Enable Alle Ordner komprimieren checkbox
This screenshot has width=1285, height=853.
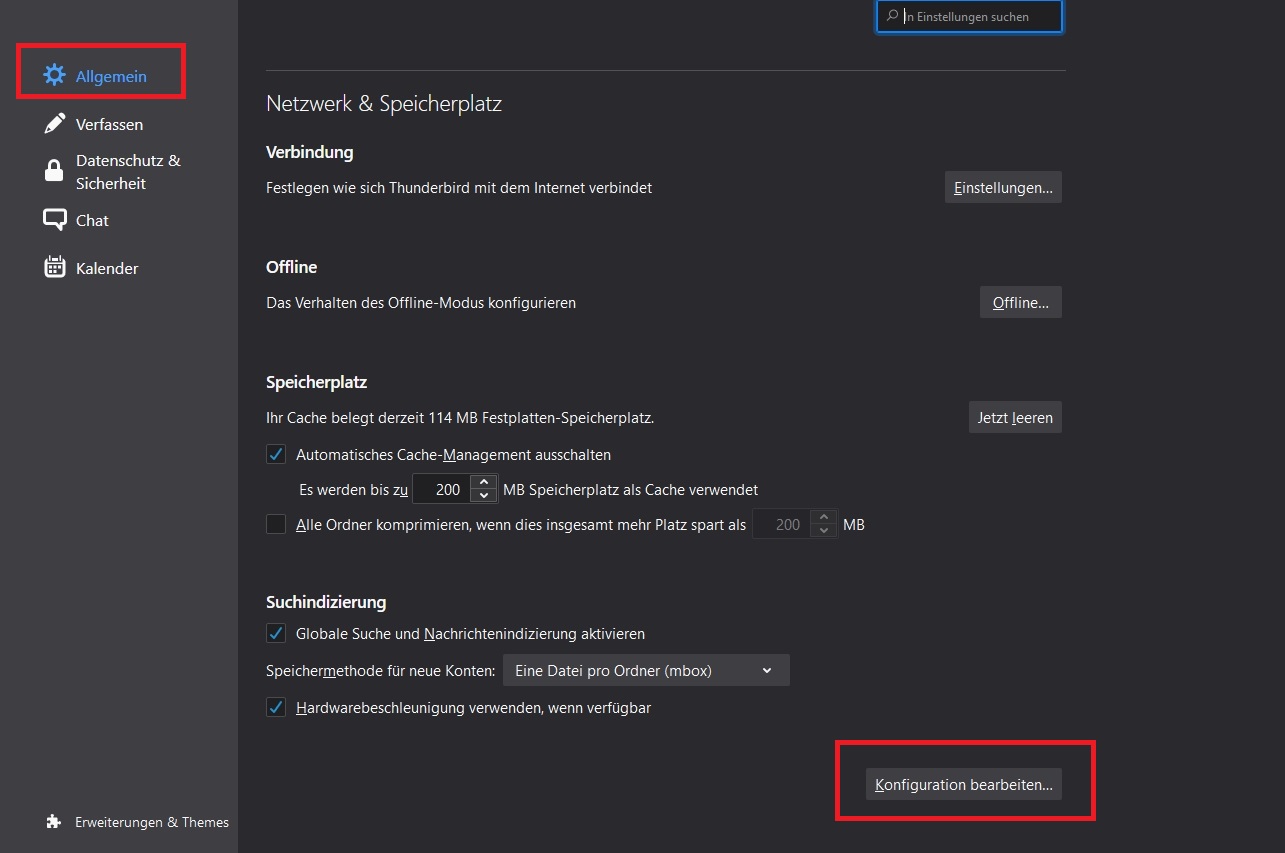coord(276,524)
